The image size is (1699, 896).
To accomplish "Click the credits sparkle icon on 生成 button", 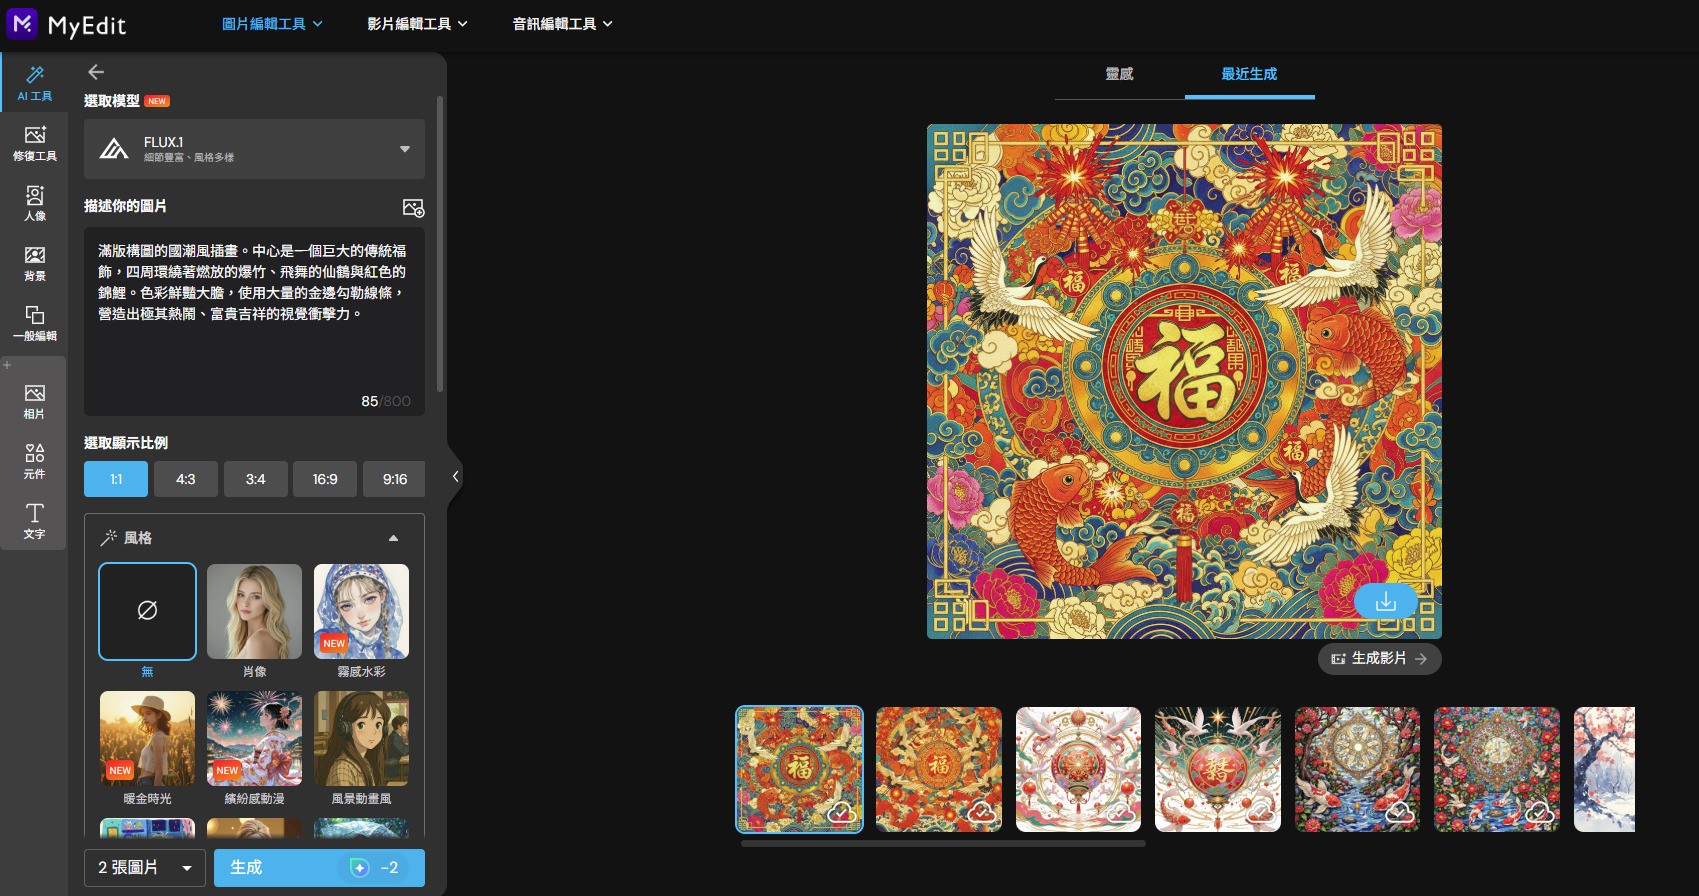I will point(360,868).
